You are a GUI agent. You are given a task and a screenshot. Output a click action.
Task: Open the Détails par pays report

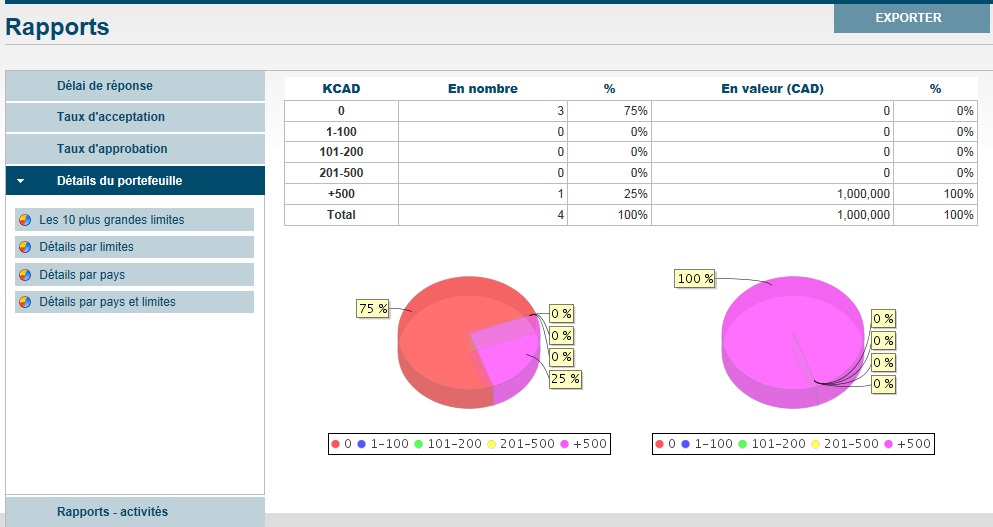click(x=134, y=275)
